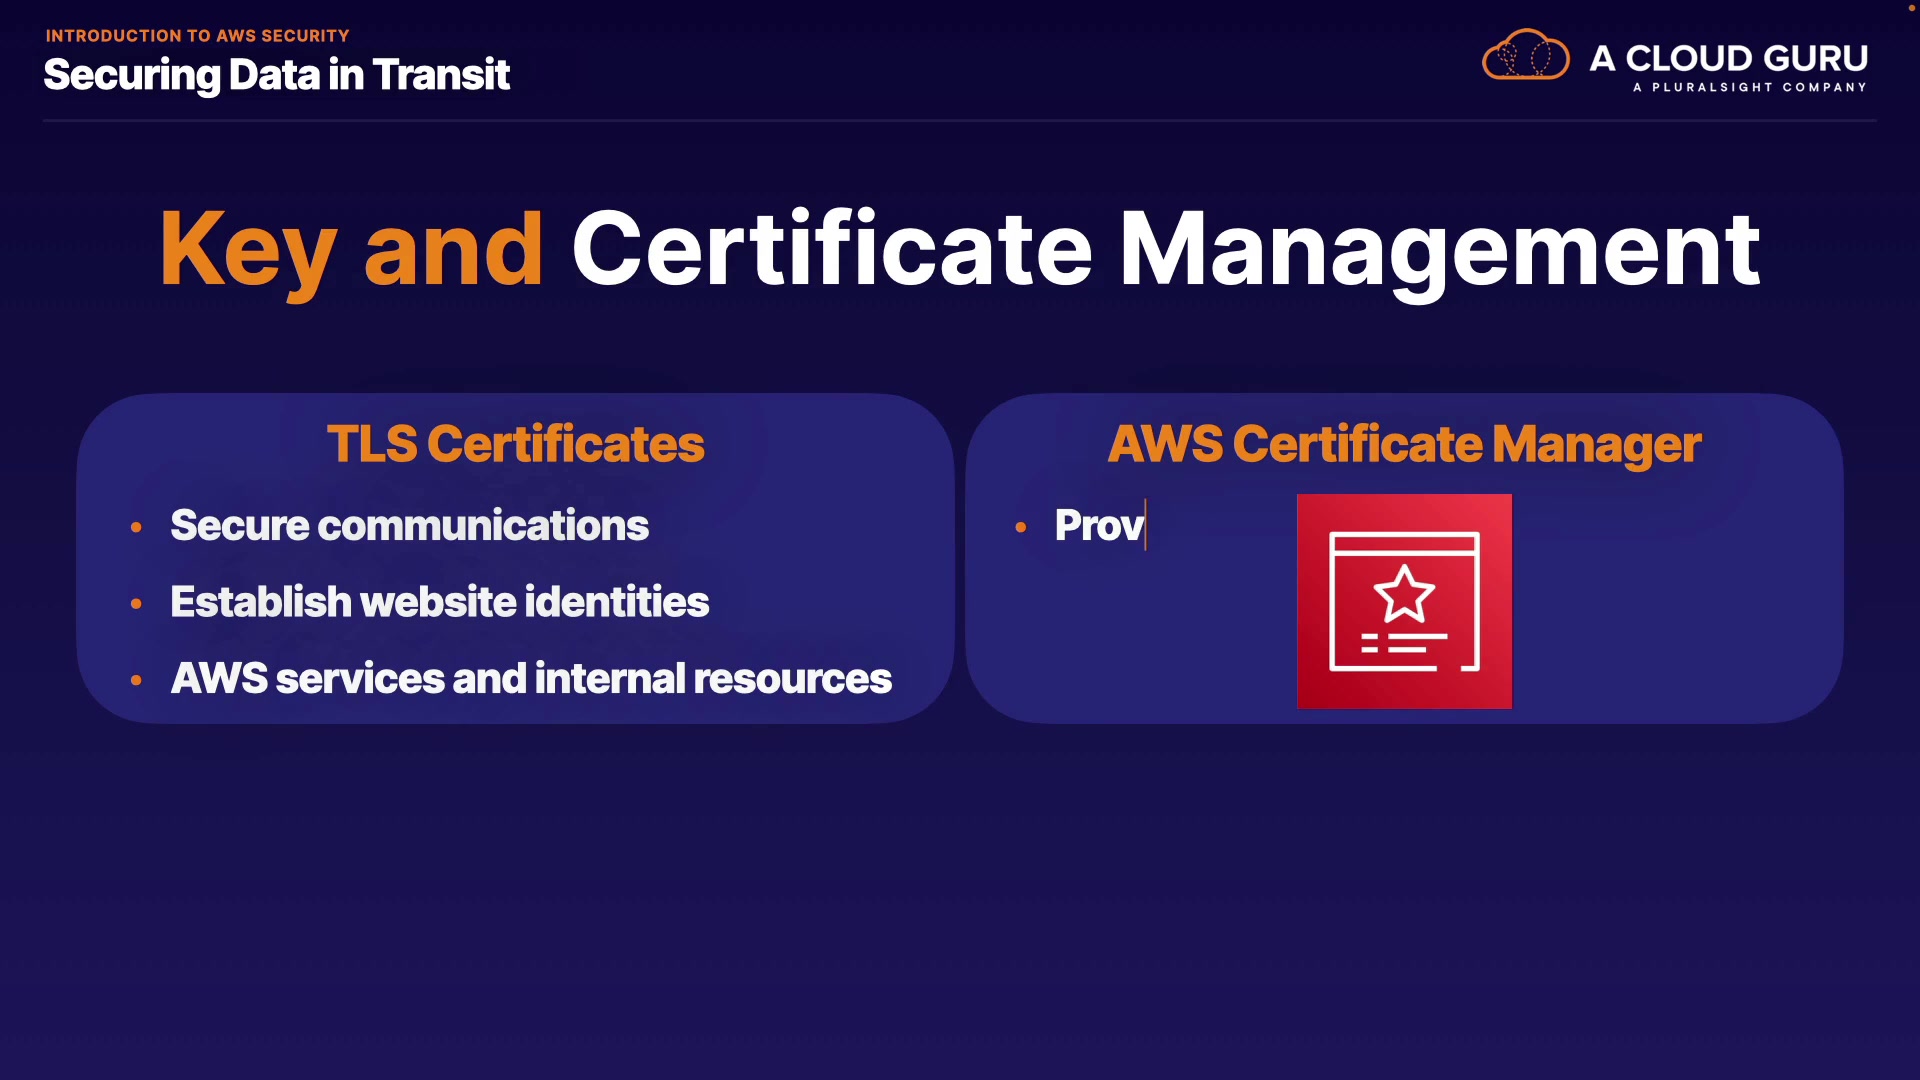Click the TLS Certificates heading
This screenshot has height=1080, width=1920.
click(515, 444)
